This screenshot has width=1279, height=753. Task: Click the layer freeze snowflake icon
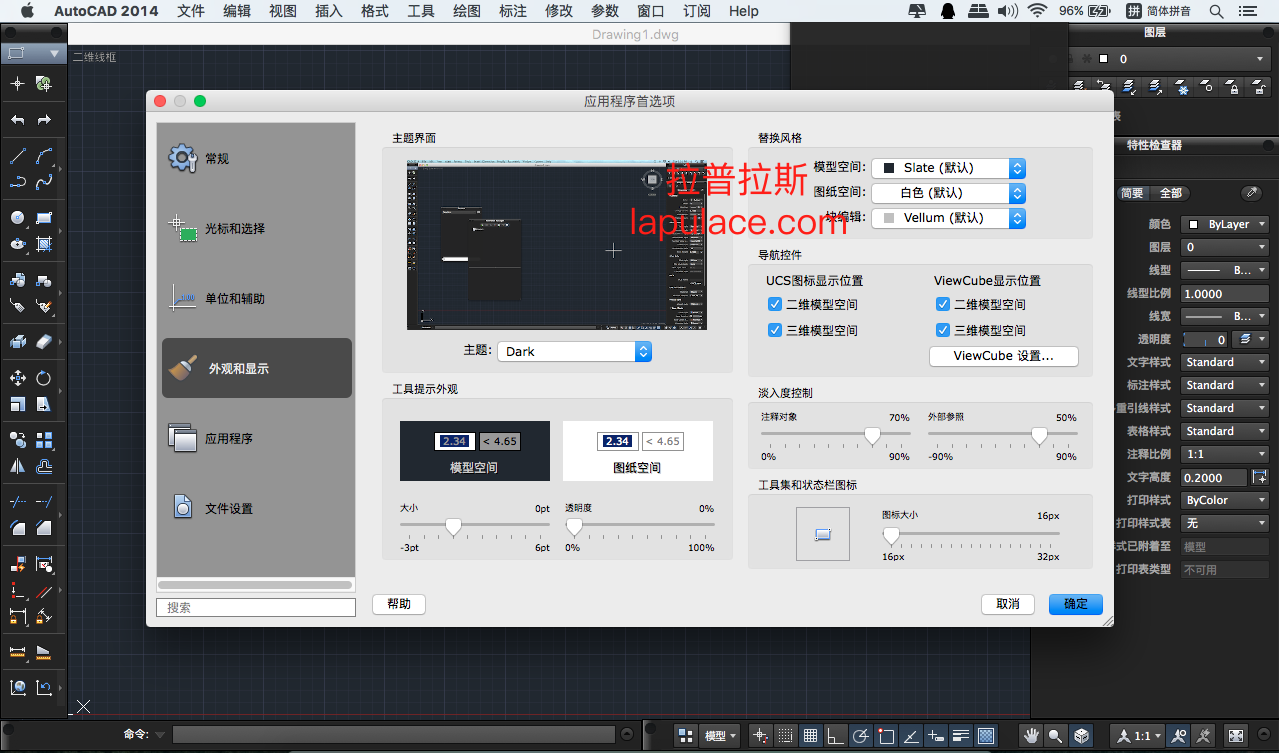[1180, 88]
